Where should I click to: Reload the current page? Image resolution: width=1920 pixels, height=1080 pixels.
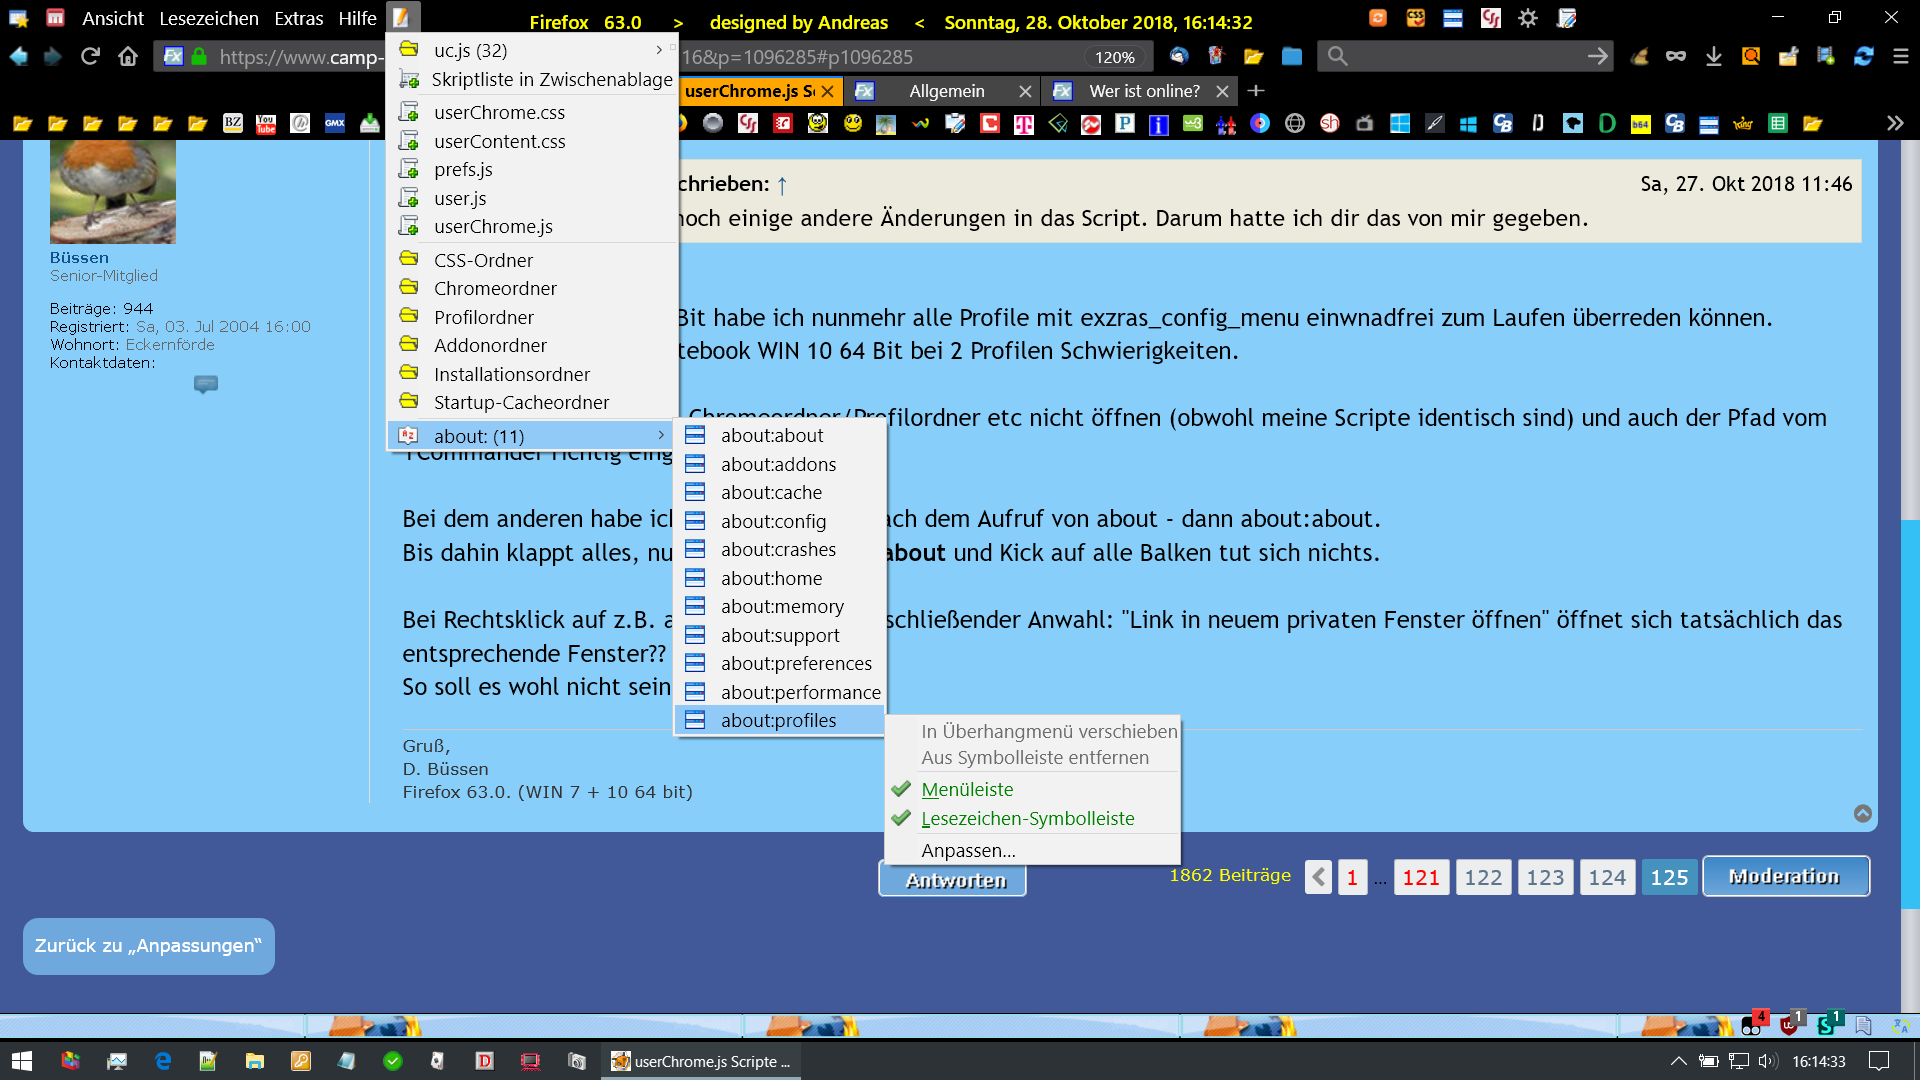tap(90, 57)
